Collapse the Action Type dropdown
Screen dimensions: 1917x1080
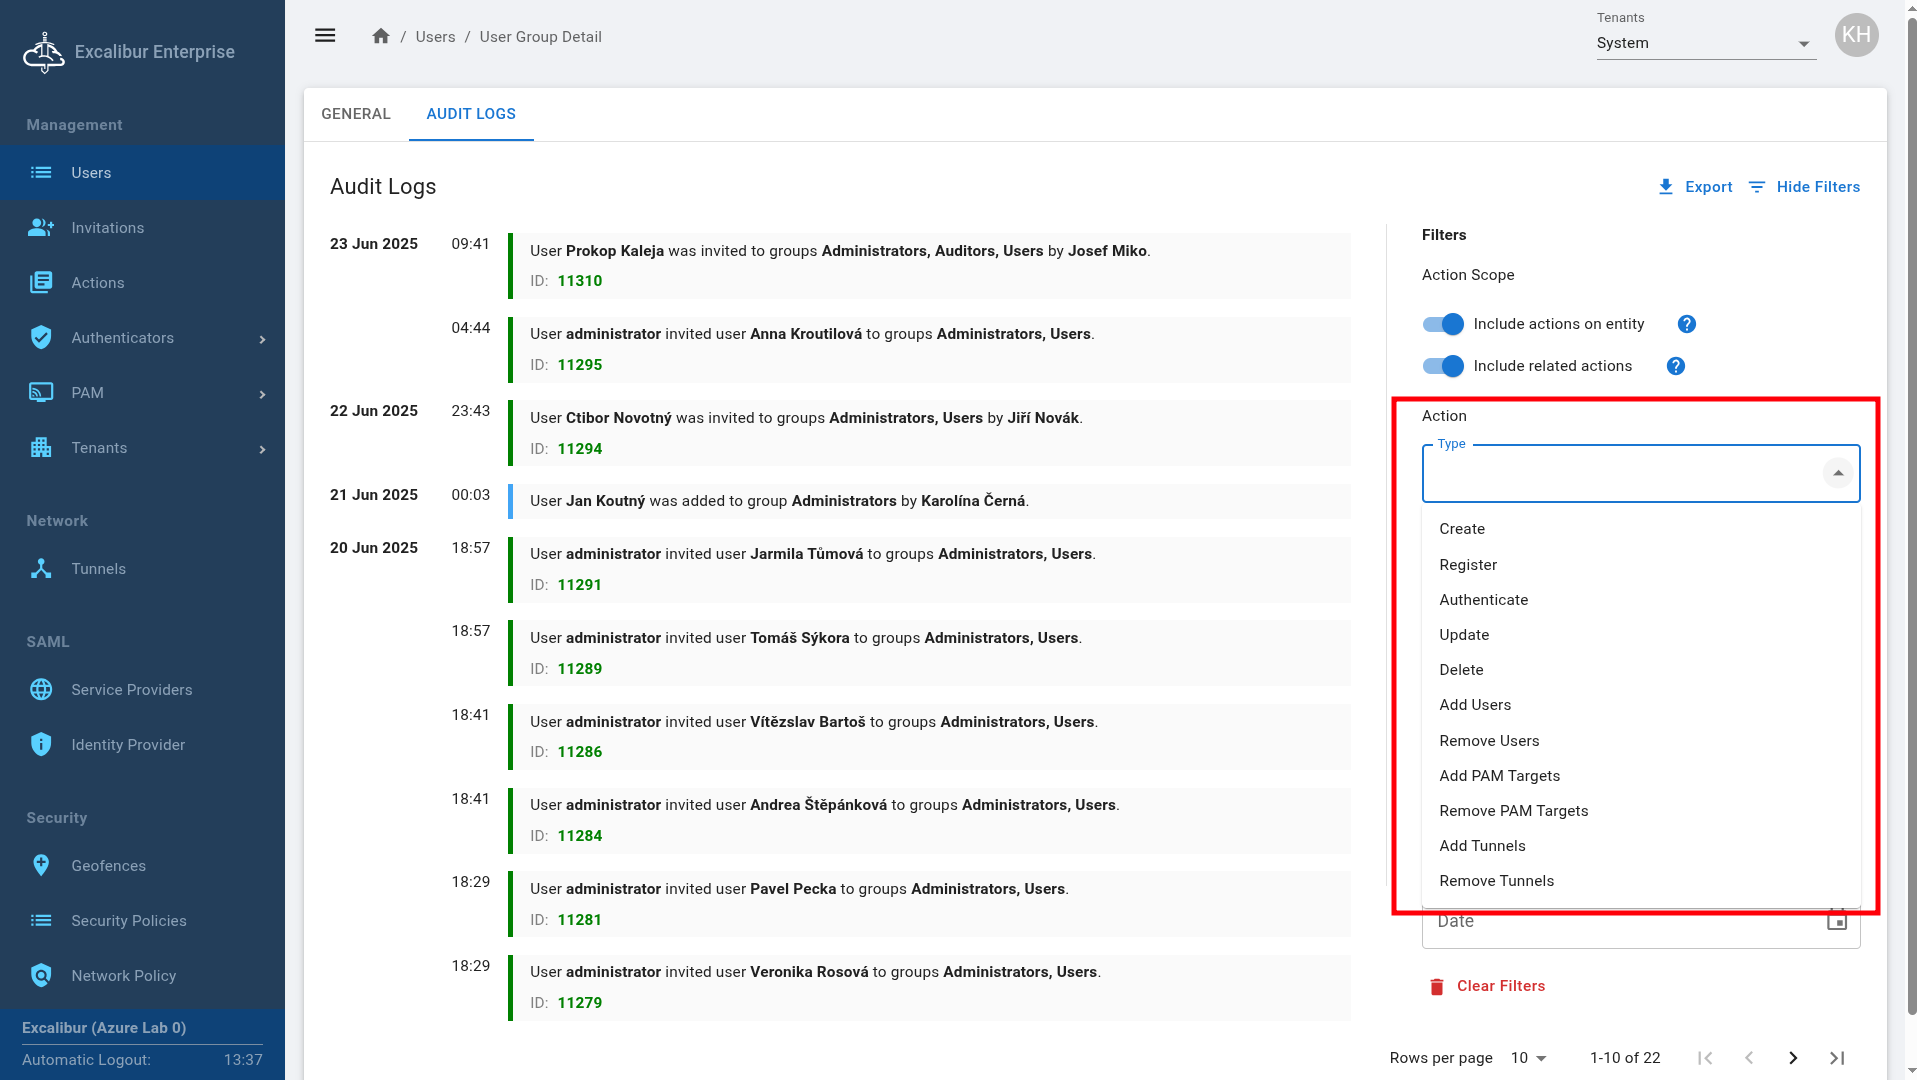1837,473
